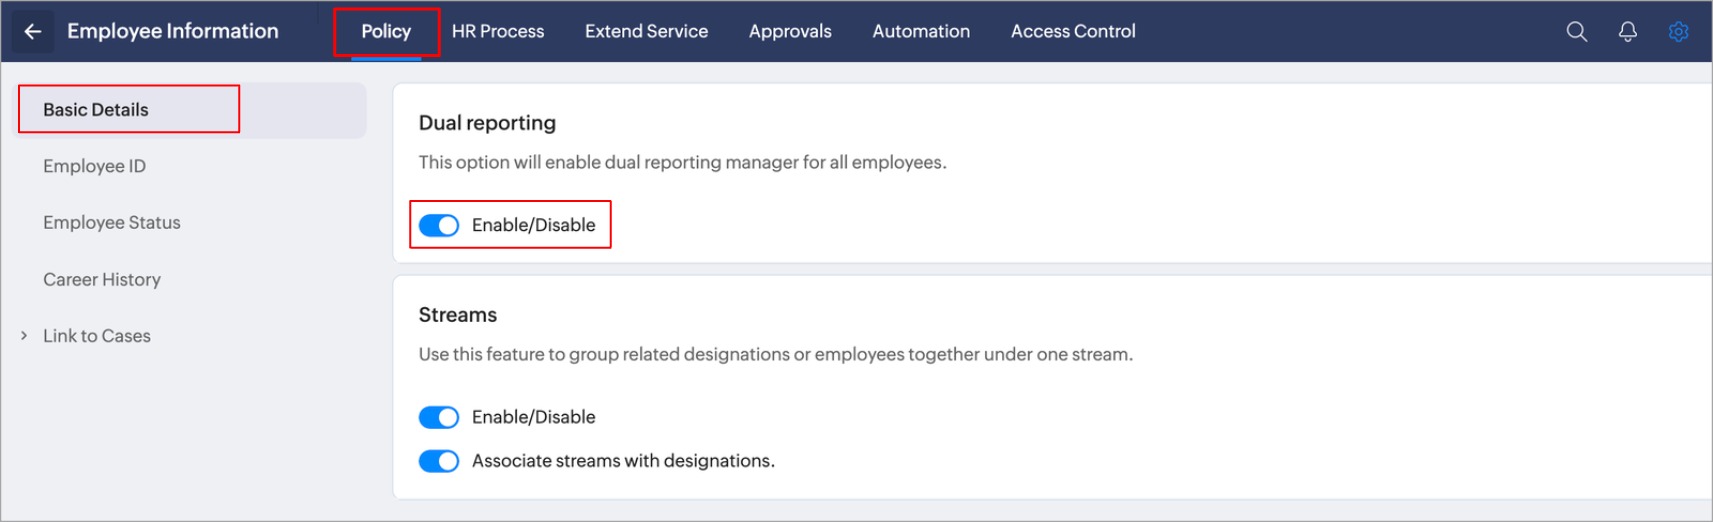
Task: Open Career History section
Action: pyautogui.click(x=102, y=280)
